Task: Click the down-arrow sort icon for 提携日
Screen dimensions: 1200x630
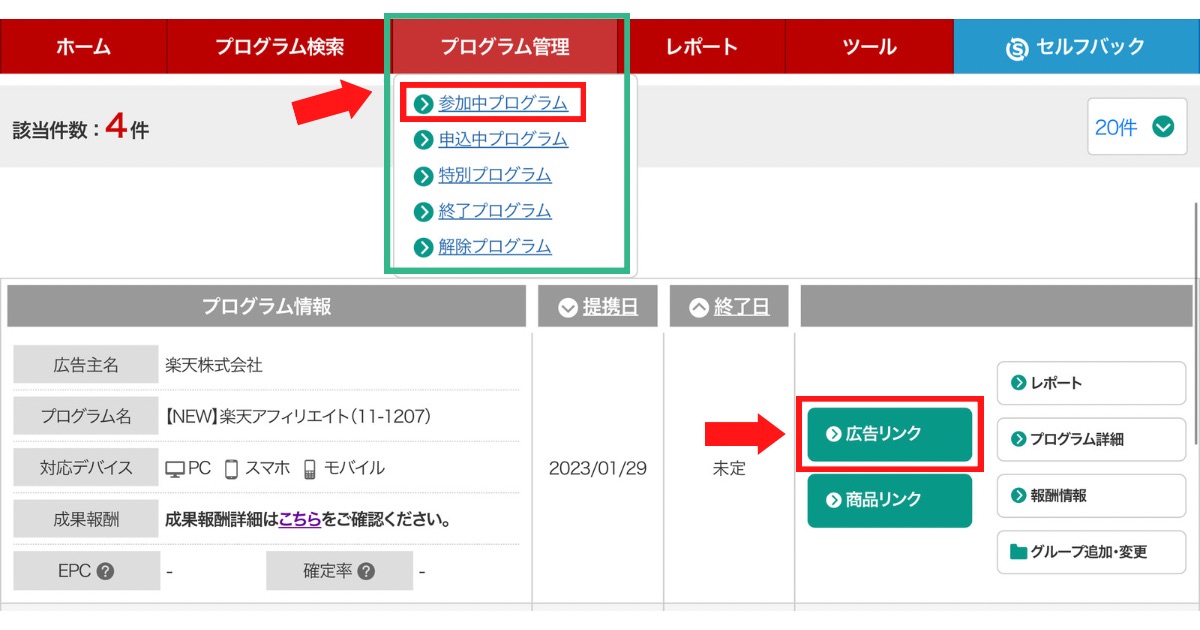Action: (568, 308)
